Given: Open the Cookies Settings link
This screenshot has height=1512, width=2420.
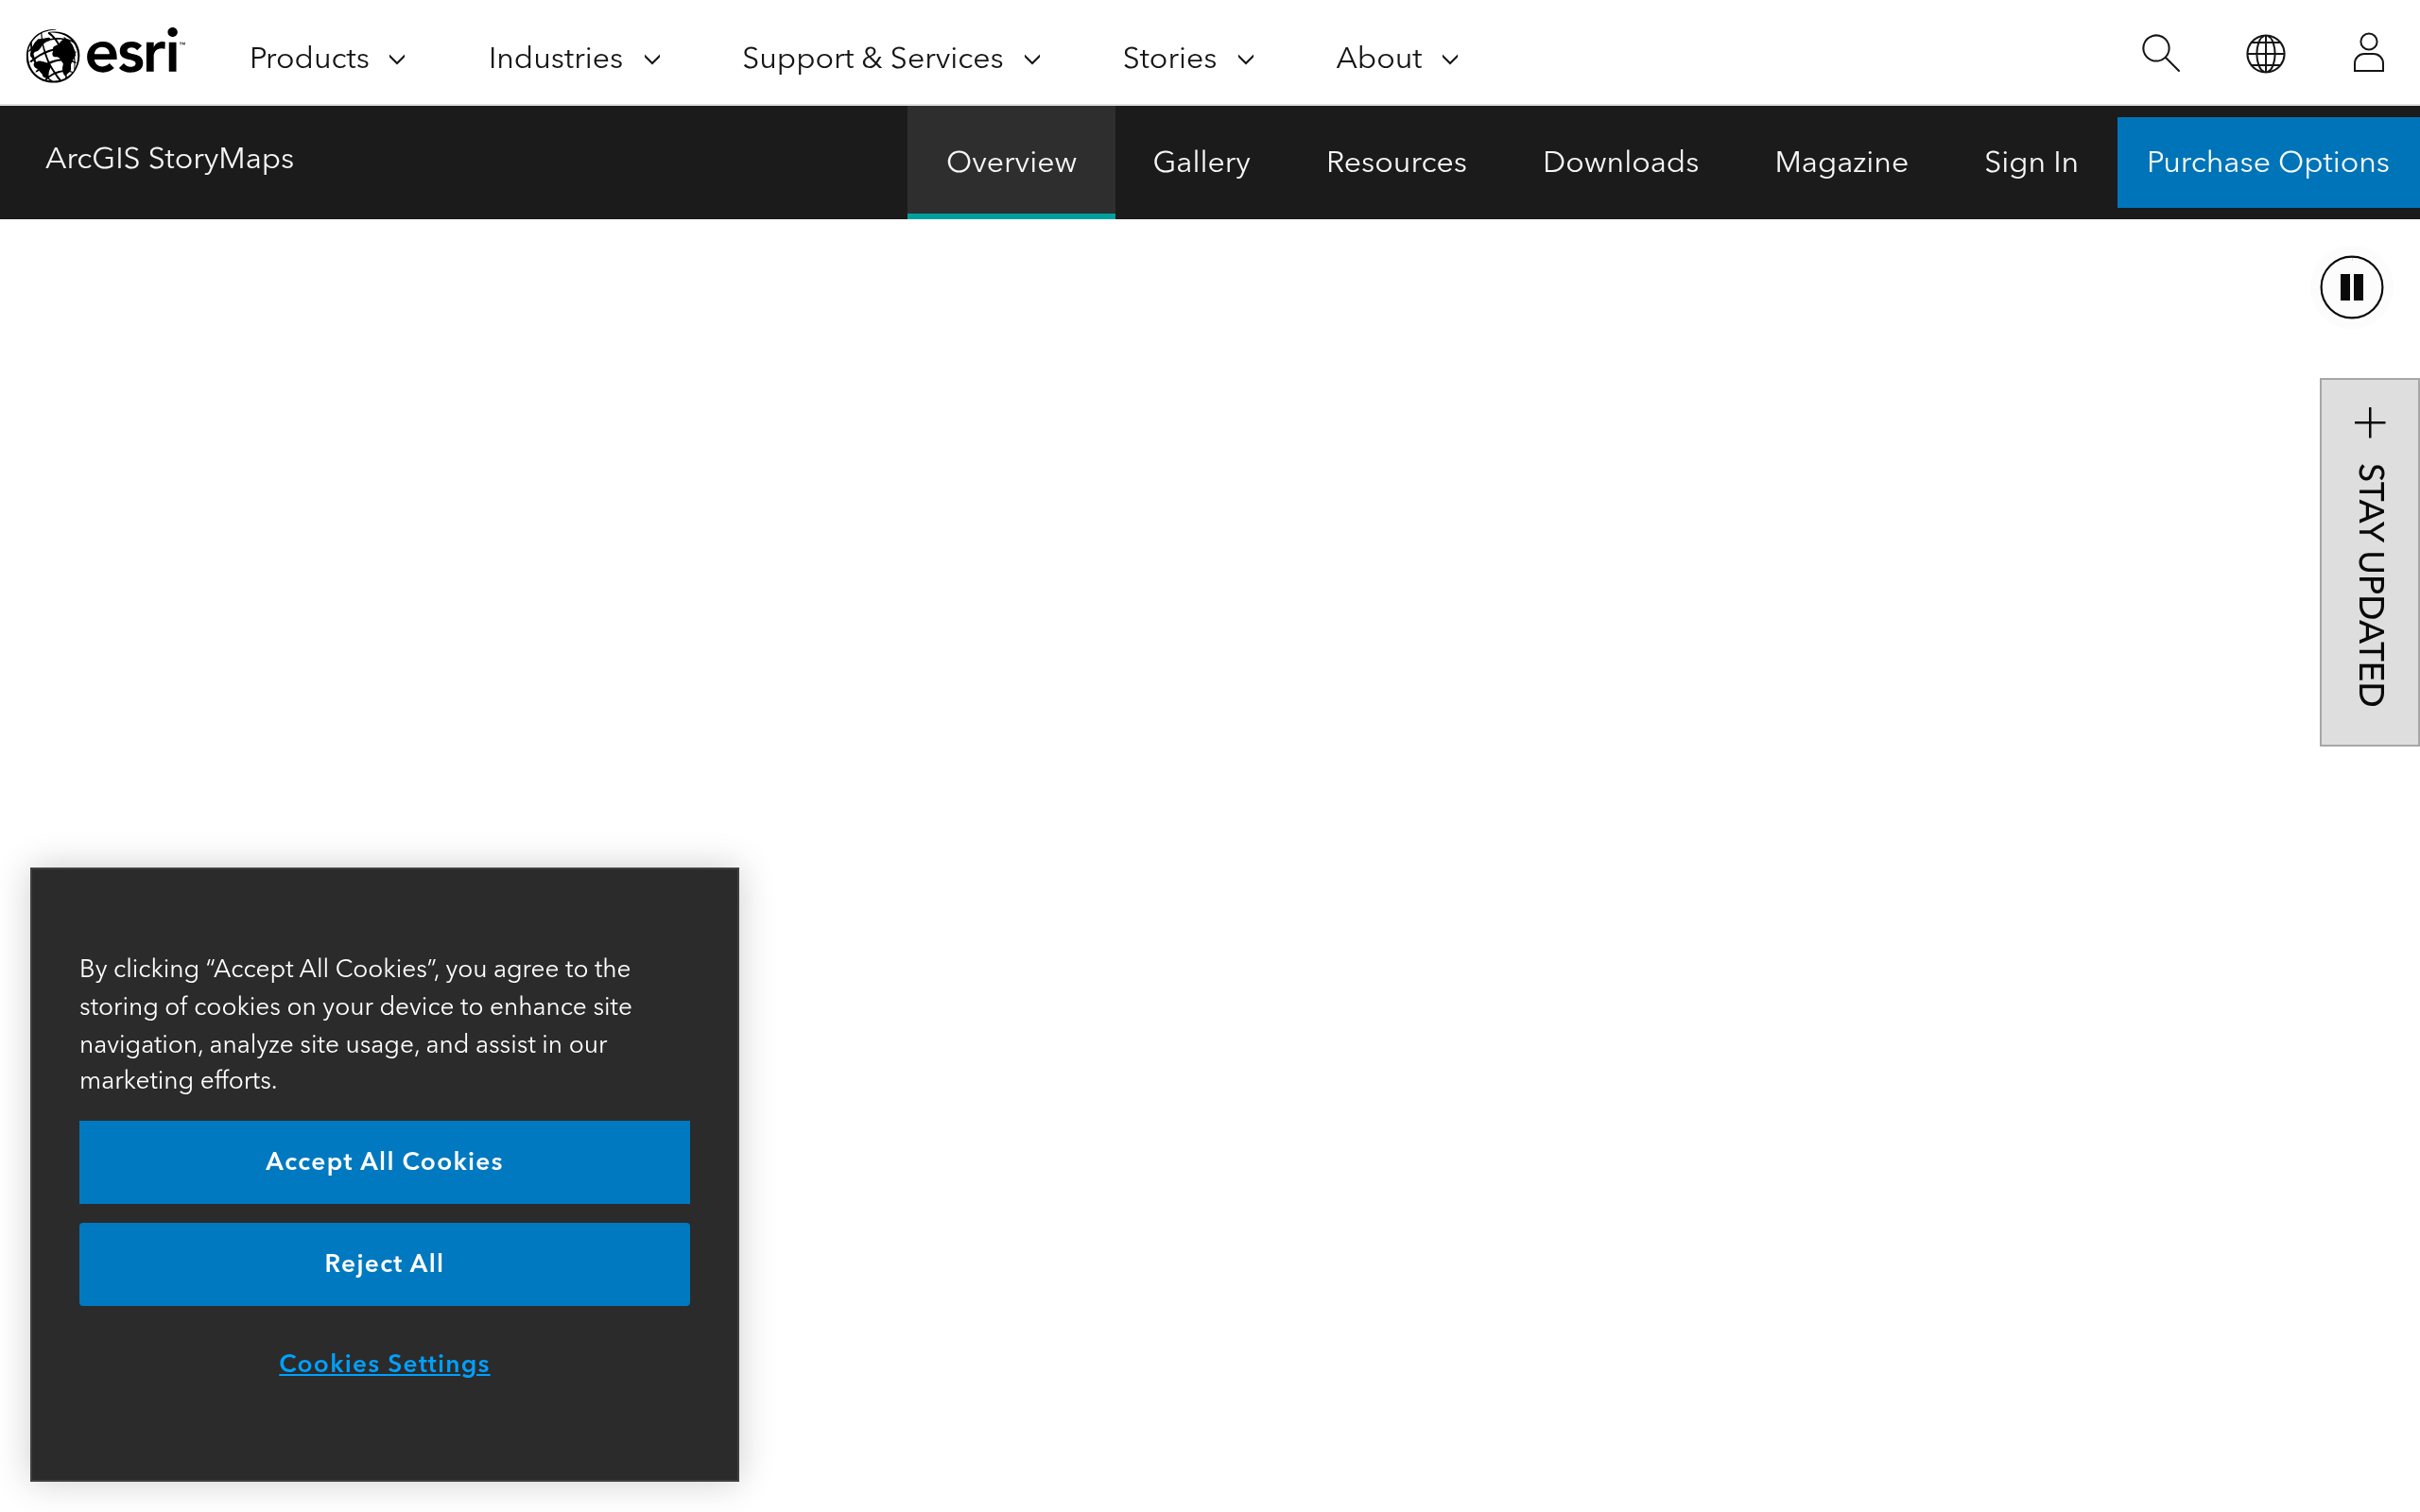Looking at the screenshot, I should tap(384, 1364).
